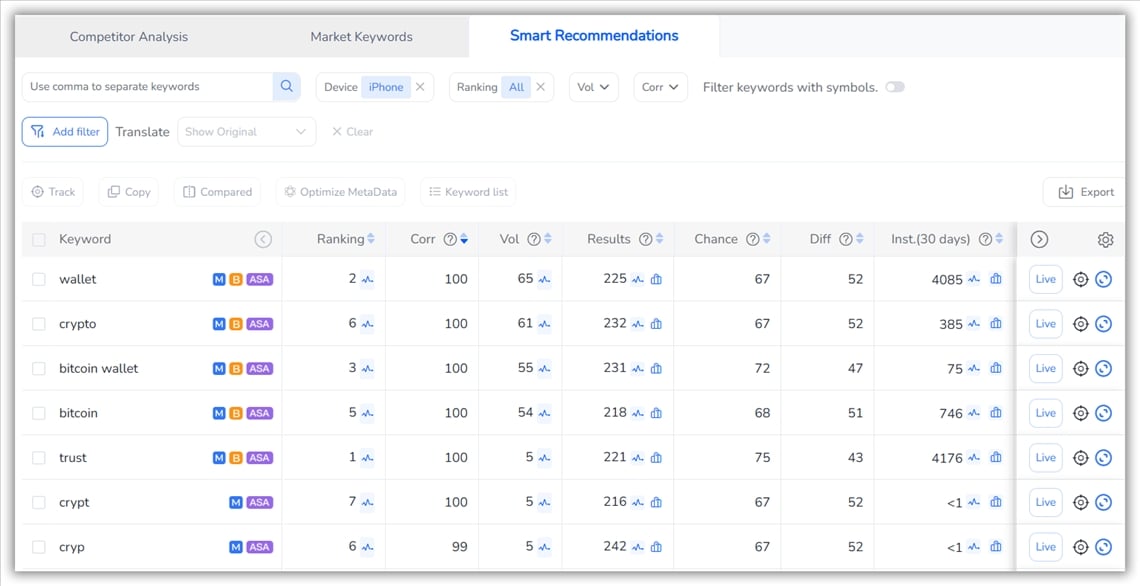
Task: Toggle filter keywords with symbols switch
Action: 894,87
